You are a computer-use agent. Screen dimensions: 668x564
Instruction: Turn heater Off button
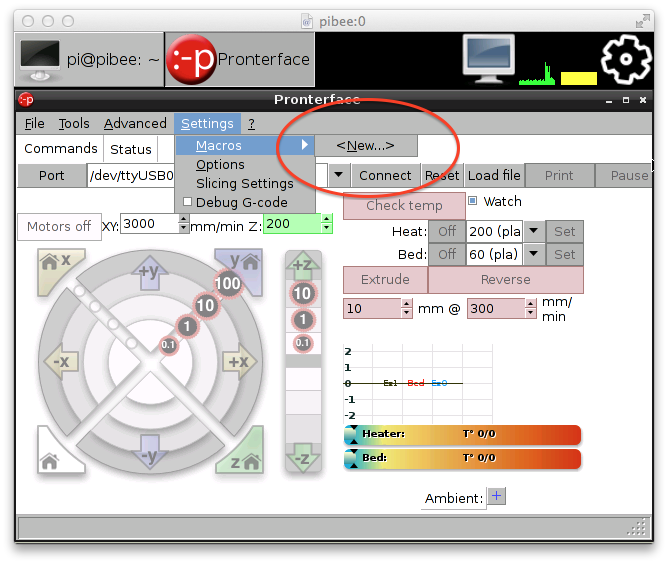(x=447, y=231)
